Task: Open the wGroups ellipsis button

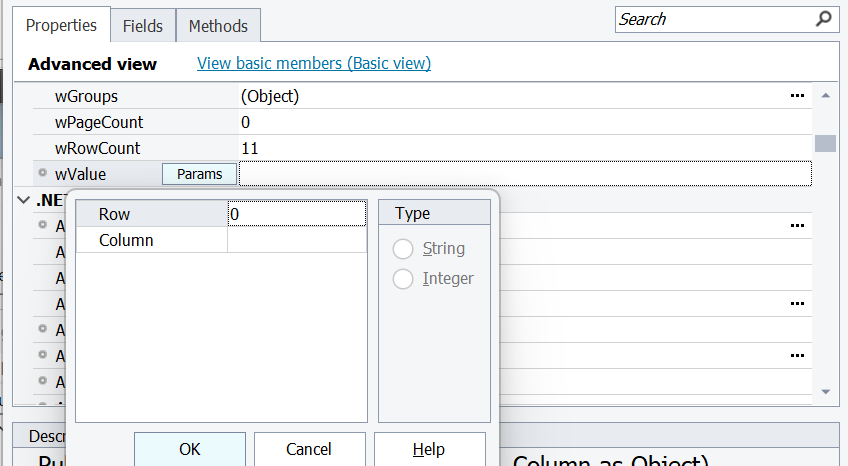Action: click(x=797, y=96)
